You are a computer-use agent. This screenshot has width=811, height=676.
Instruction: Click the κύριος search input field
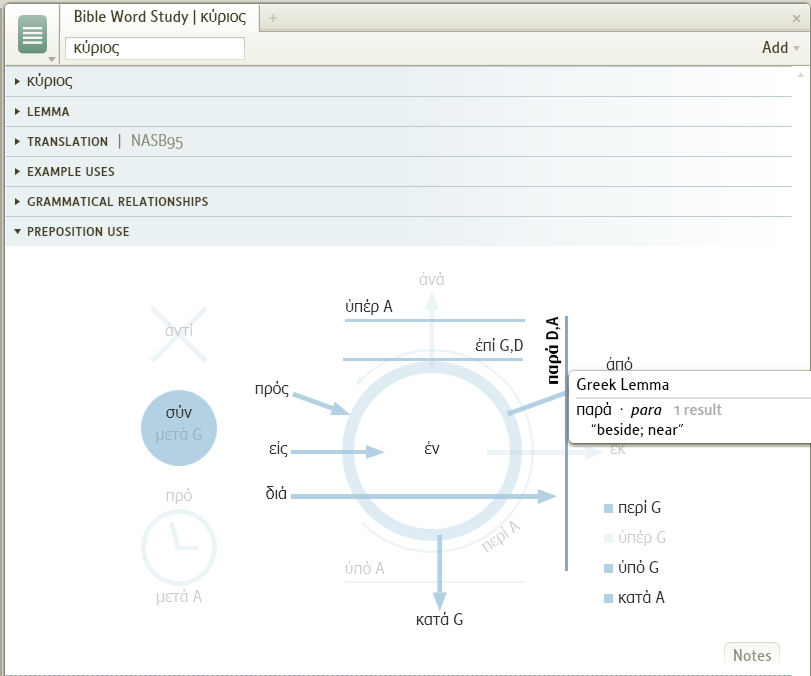[155, 48]
